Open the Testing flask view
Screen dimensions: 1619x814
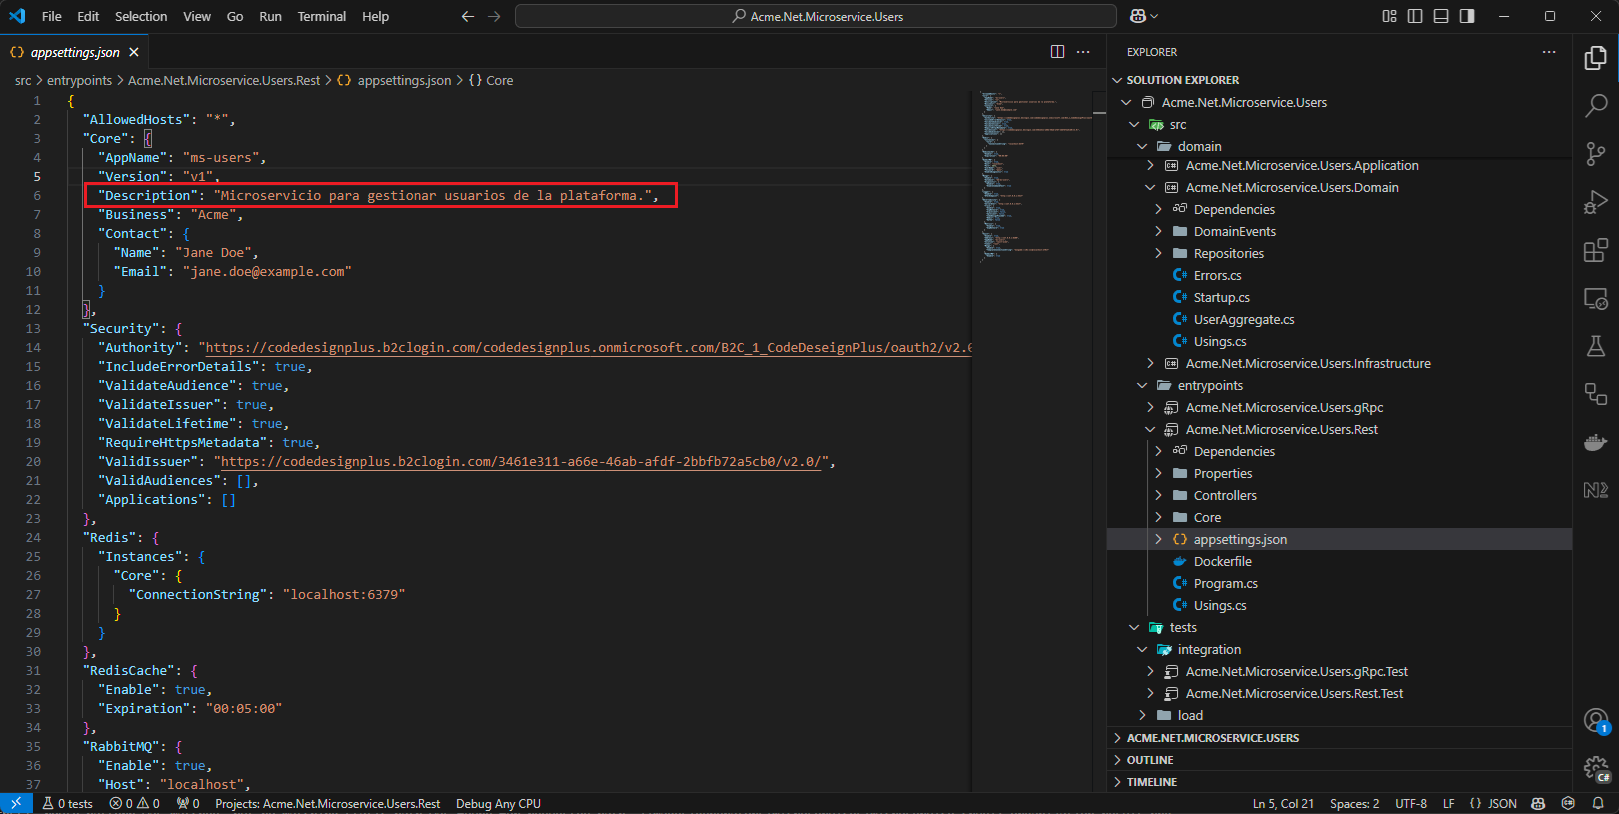pyautogui.click(x=1596, y=346)
